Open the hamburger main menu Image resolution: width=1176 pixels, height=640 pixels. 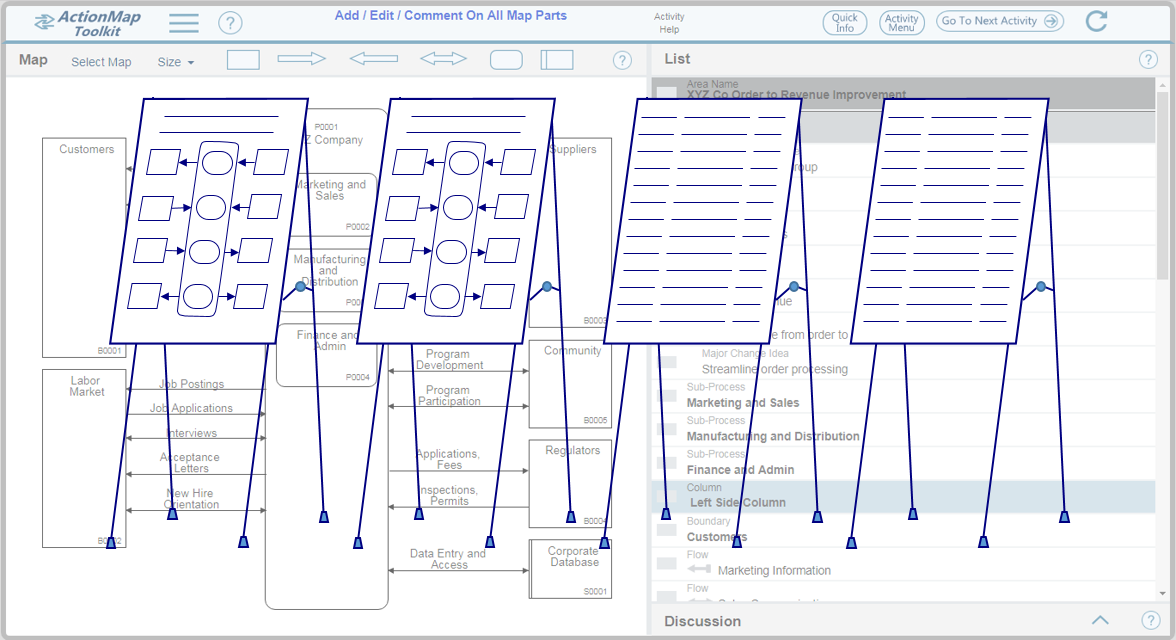[184, 23]
